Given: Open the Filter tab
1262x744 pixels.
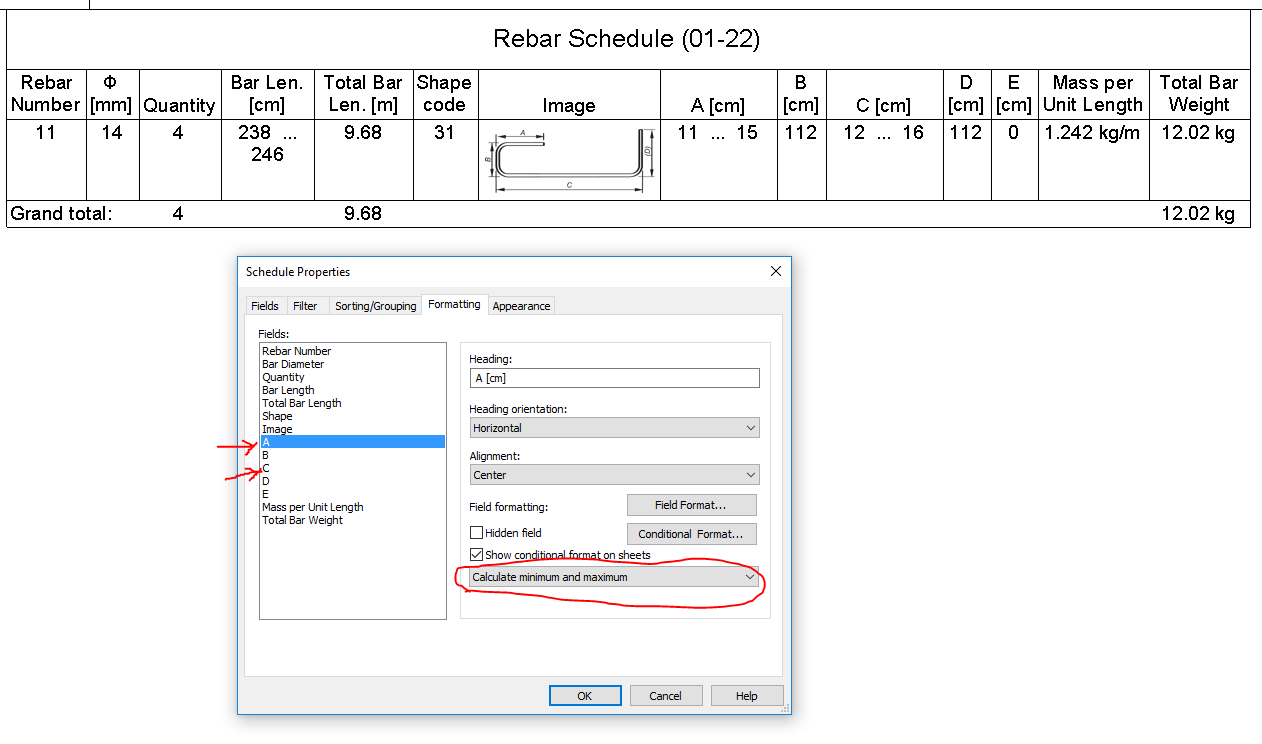Looking at the screenshot, I should [x=306, y=305].
